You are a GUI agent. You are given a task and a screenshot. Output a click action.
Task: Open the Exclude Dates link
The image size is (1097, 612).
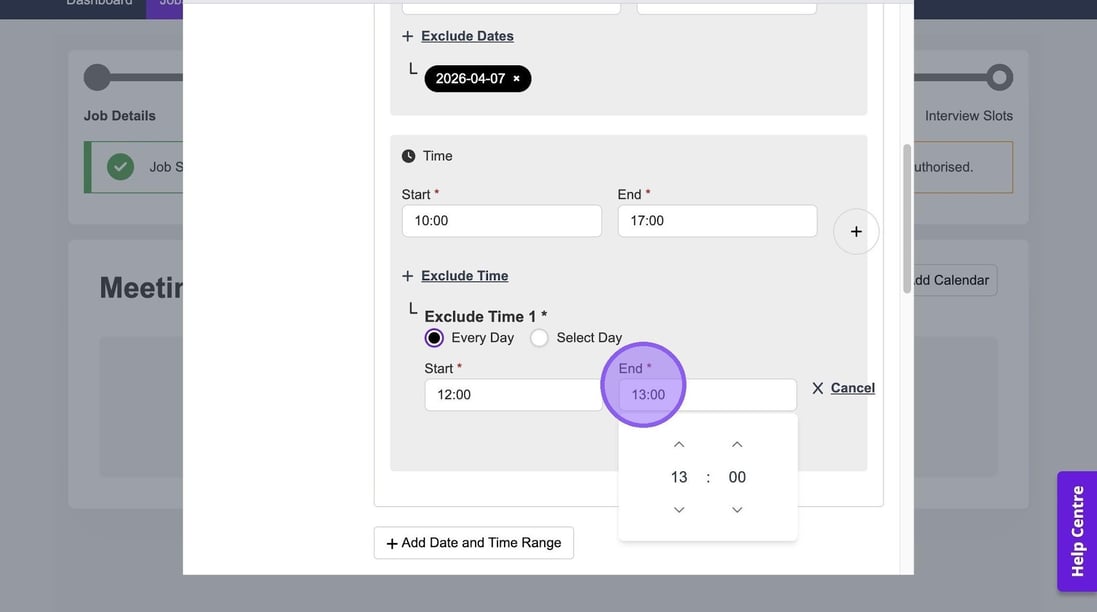point(467,36)
